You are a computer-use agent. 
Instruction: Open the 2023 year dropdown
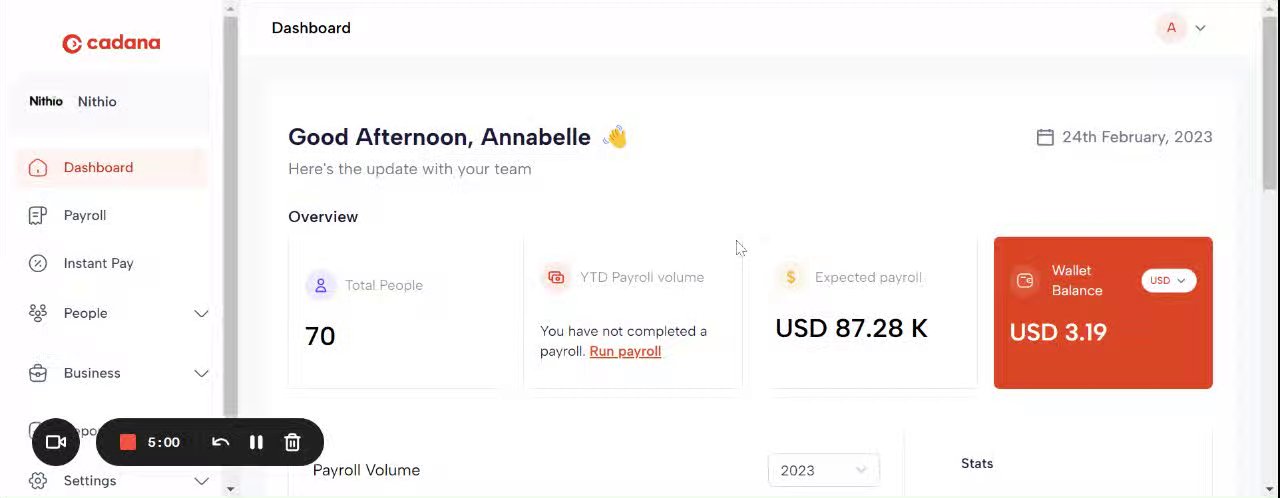tap(823, 470)
